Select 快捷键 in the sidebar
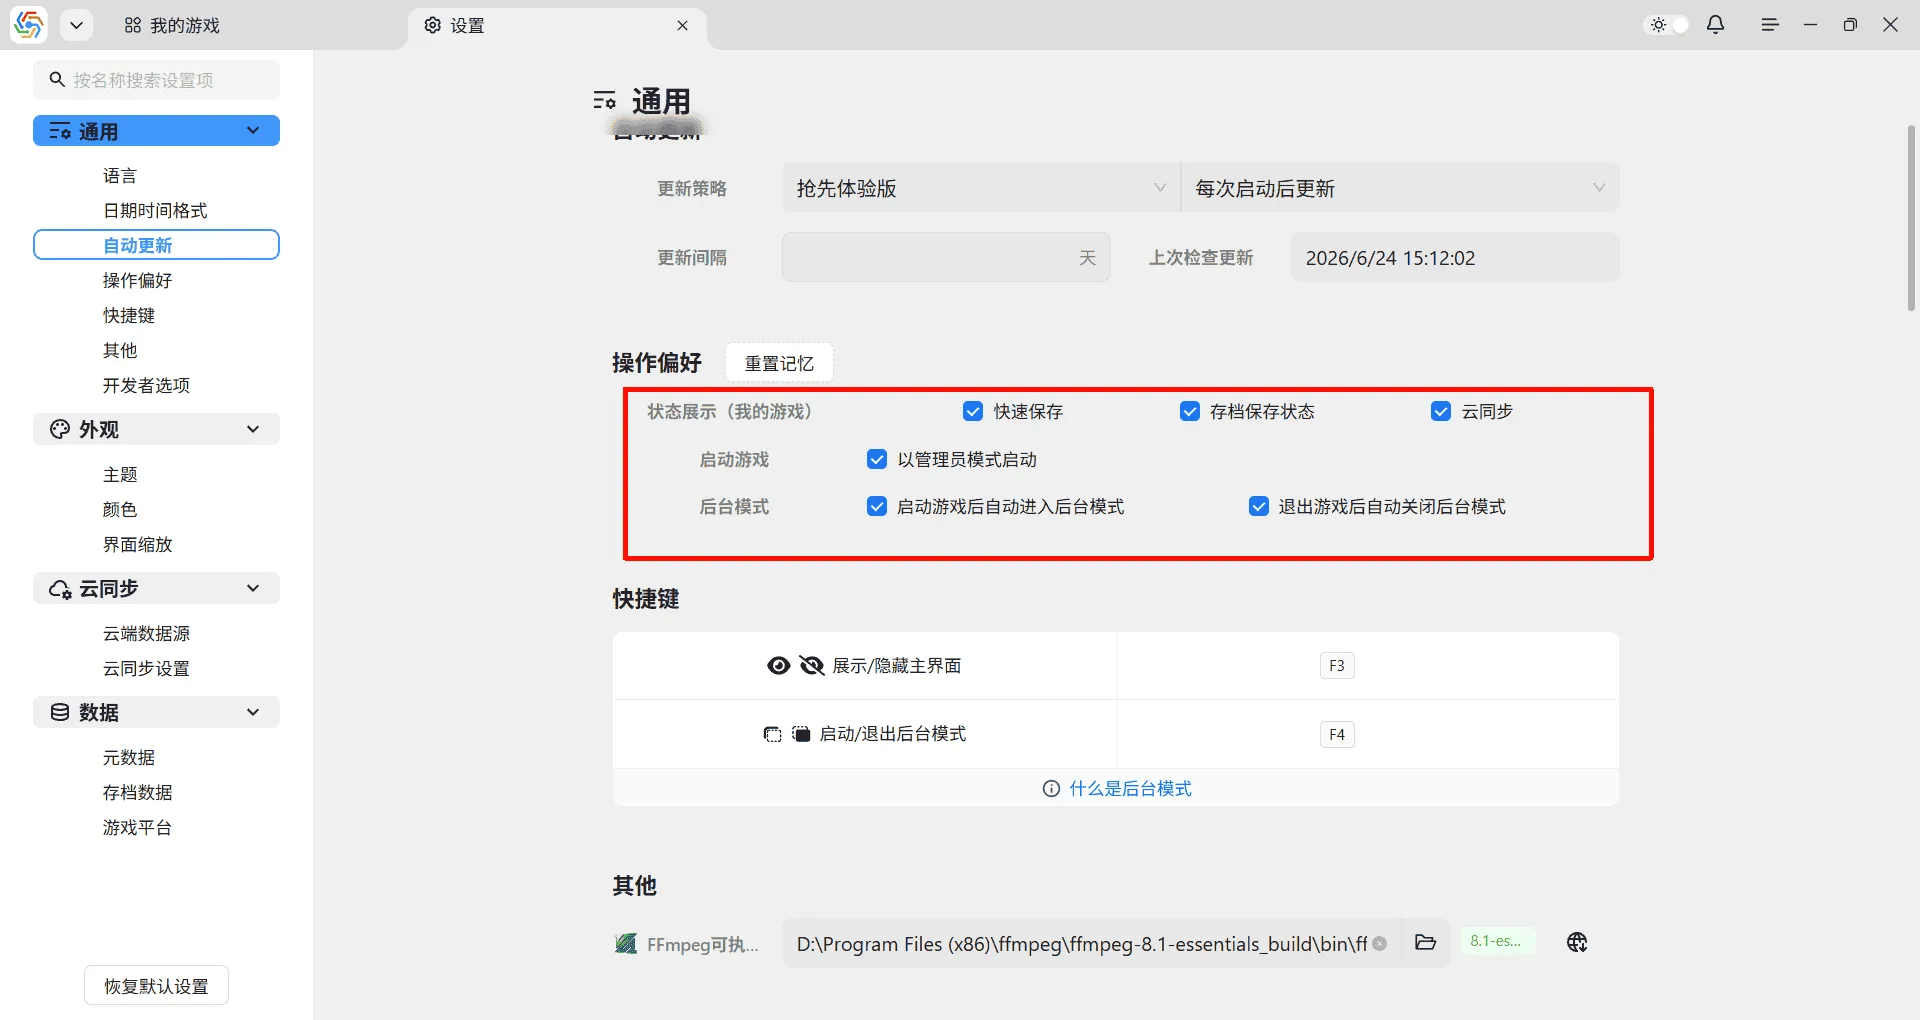Screen dimensions: 1920x1020 (x=129, y=316)
